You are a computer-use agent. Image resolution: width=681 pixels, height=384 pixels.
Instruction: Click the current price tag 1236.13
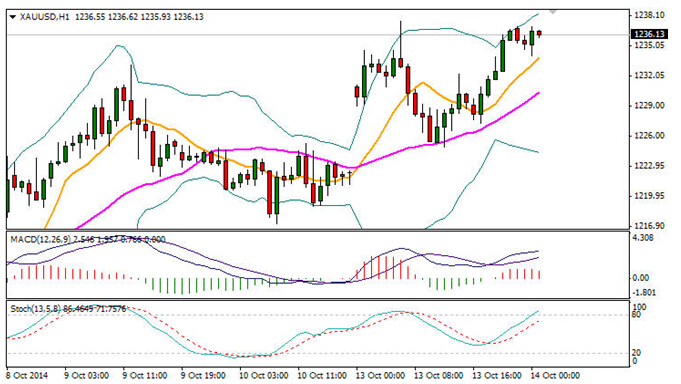click(649, 34)
